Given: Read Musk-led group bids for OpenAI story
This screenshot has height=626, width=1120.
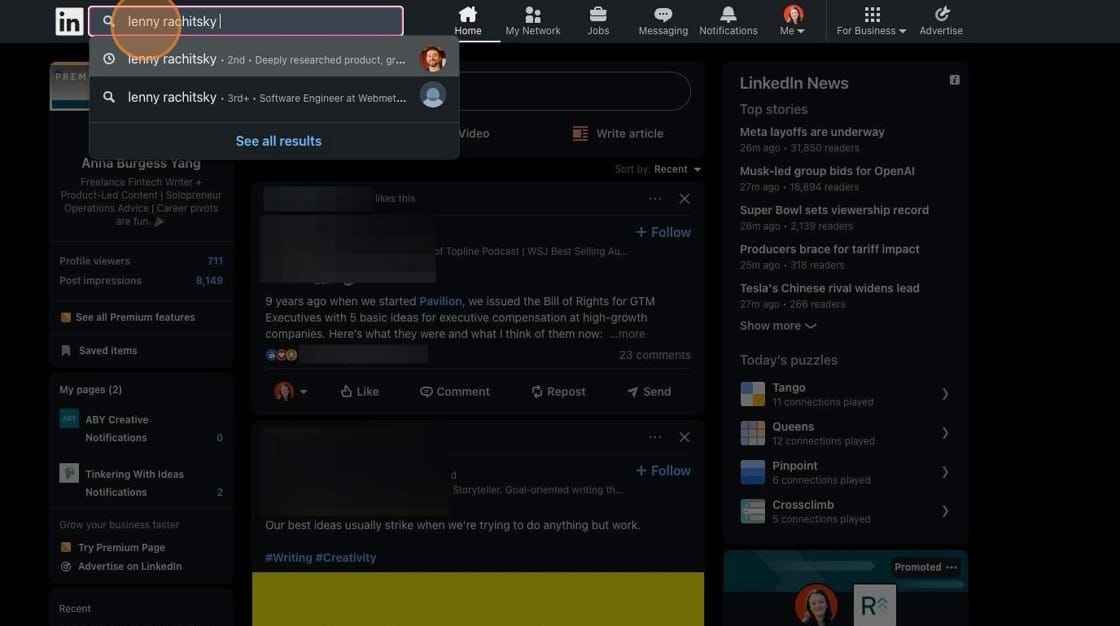Looking at the screenshot, I should click(827, 171).
